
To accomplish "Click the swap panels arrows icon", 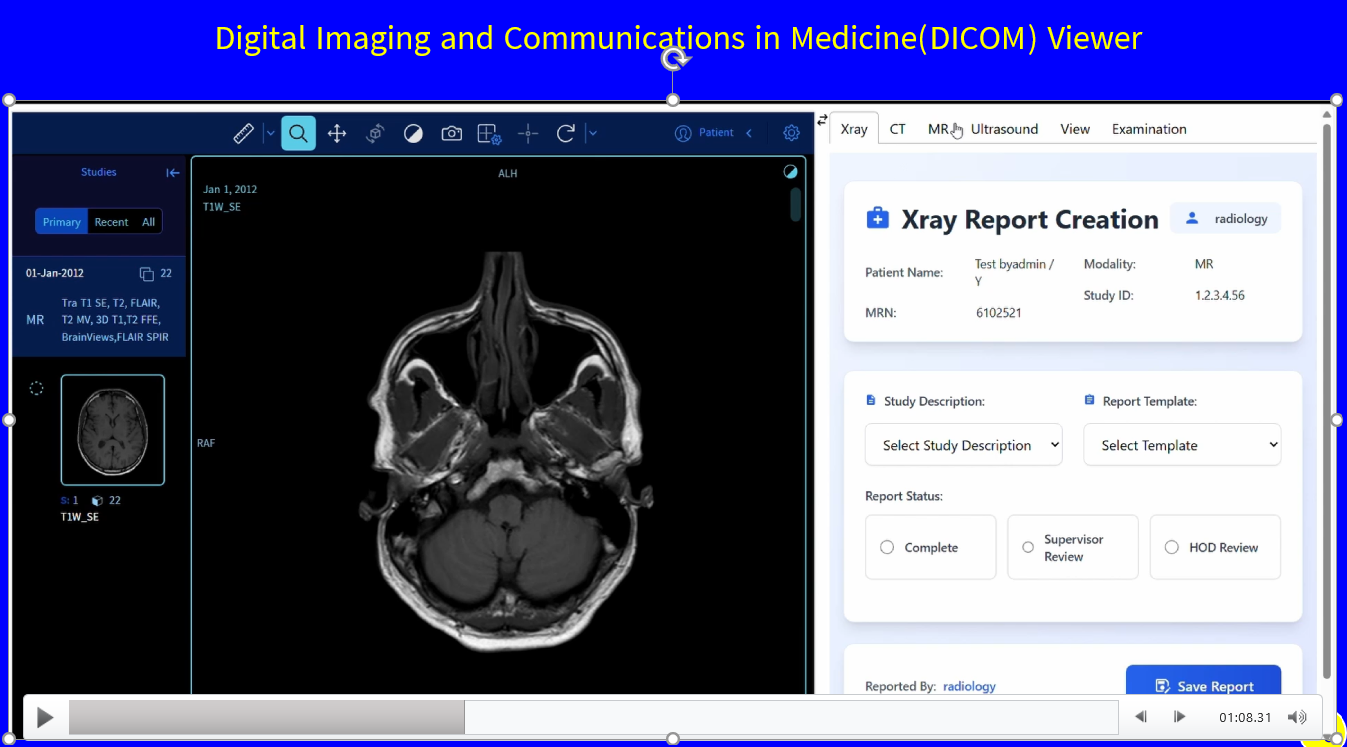I will pyautogui.click(x=822, y=120).
